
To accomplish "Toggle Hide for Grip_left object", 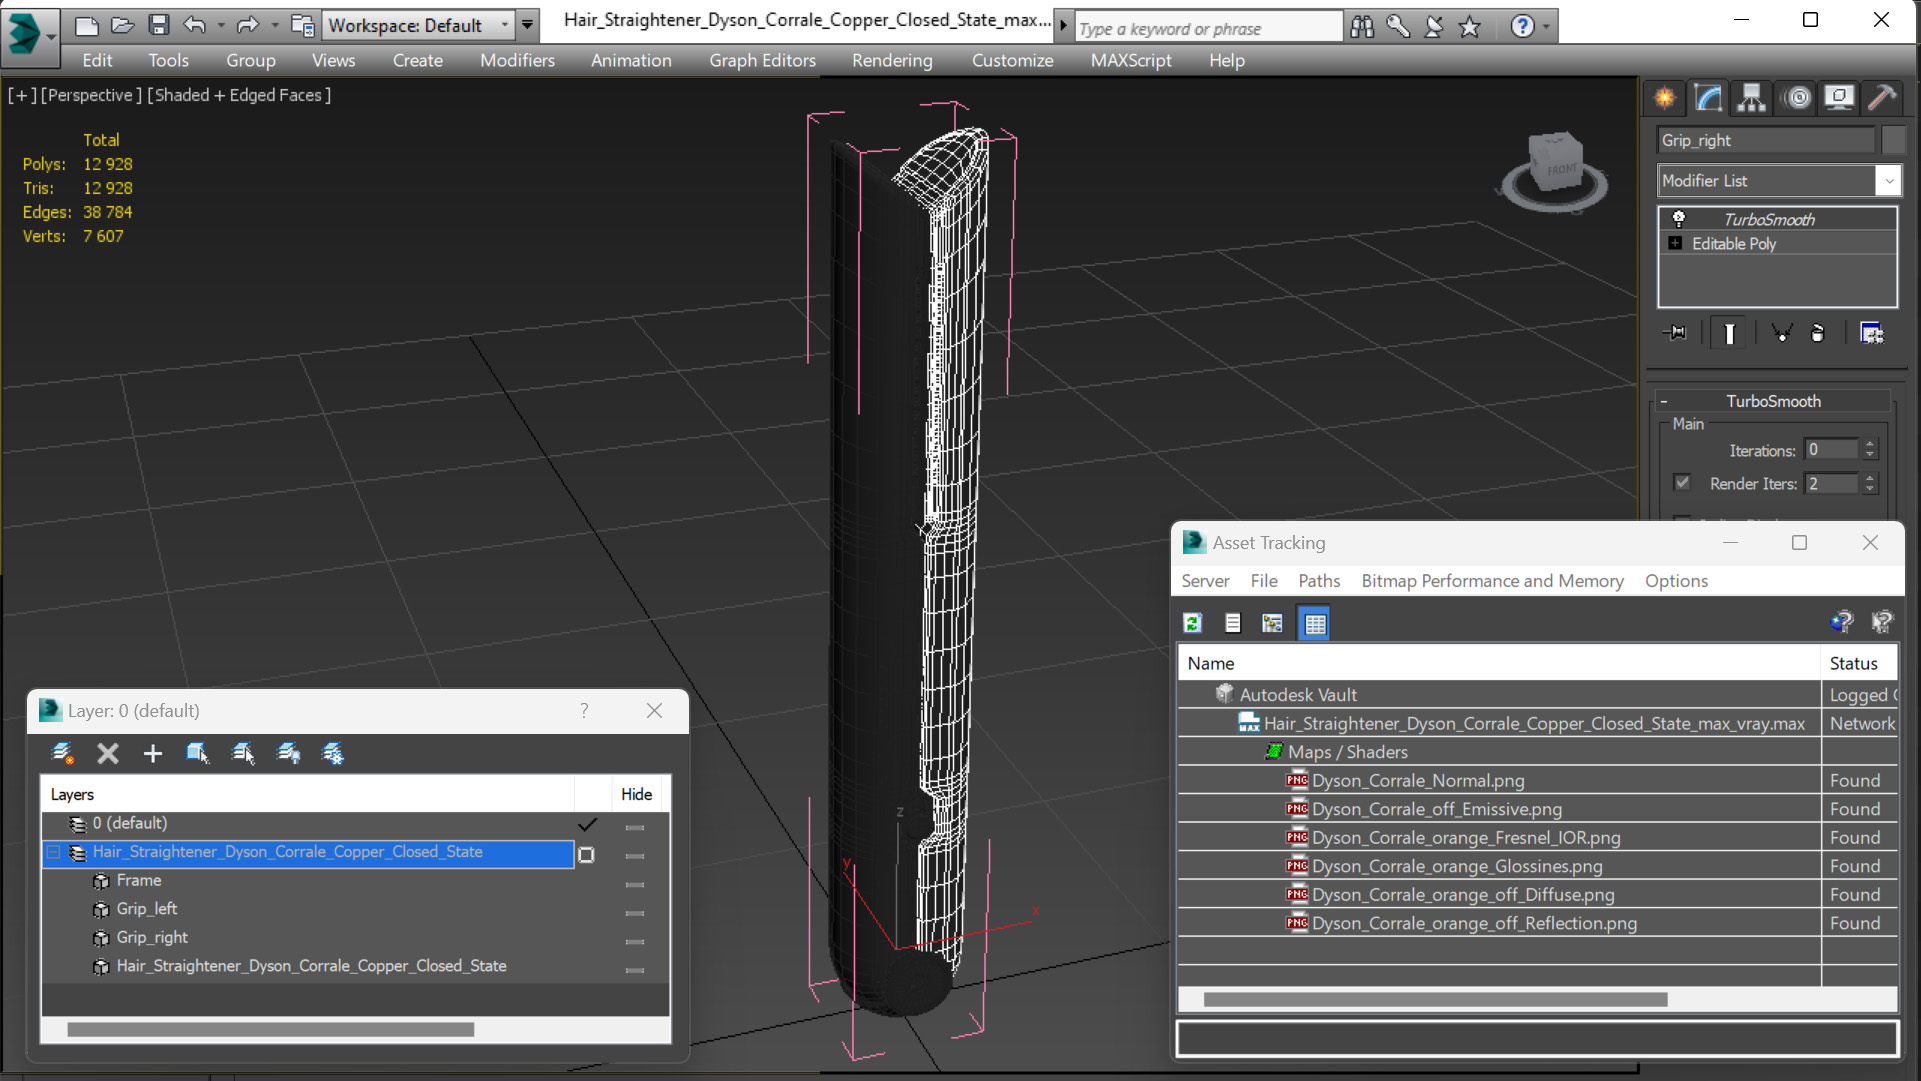I will coord(635,913).
